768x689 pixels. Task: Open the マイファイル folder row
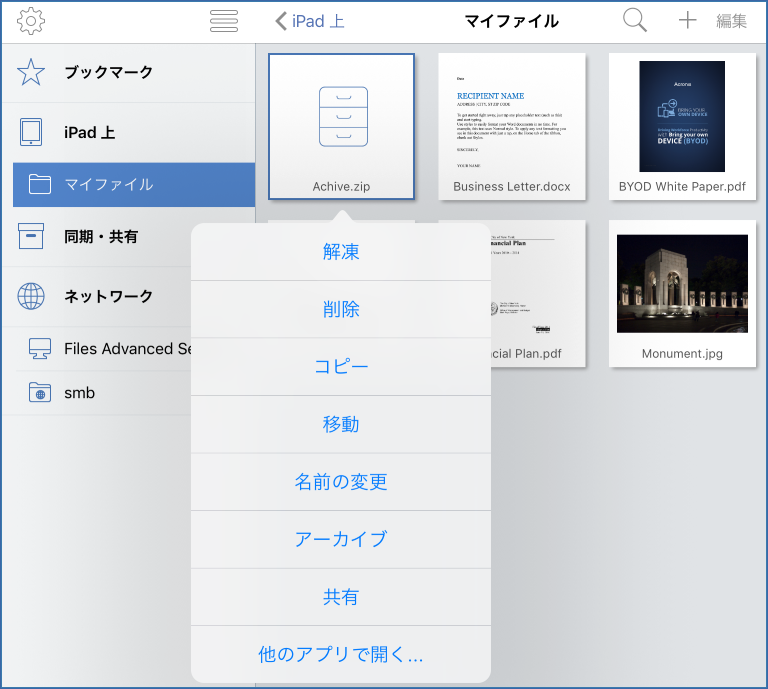click(x=134, y=185)
